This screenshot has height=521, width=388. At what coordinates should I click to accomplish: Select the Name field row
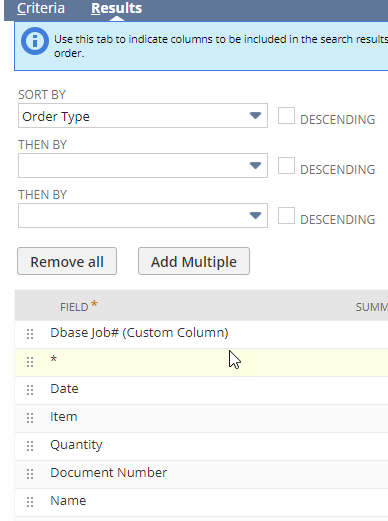[201, 502]
